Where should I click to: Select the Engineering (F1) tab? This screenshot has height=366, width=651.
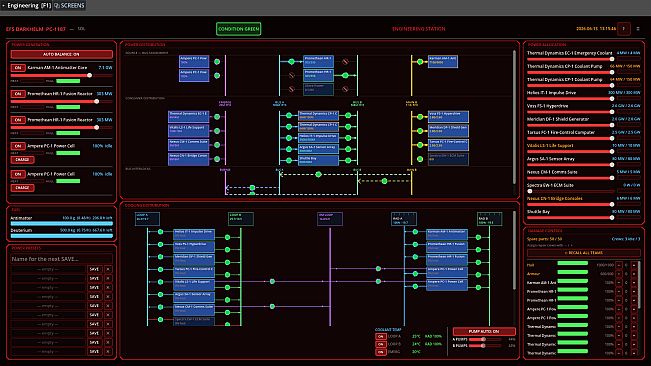(27, 5)
